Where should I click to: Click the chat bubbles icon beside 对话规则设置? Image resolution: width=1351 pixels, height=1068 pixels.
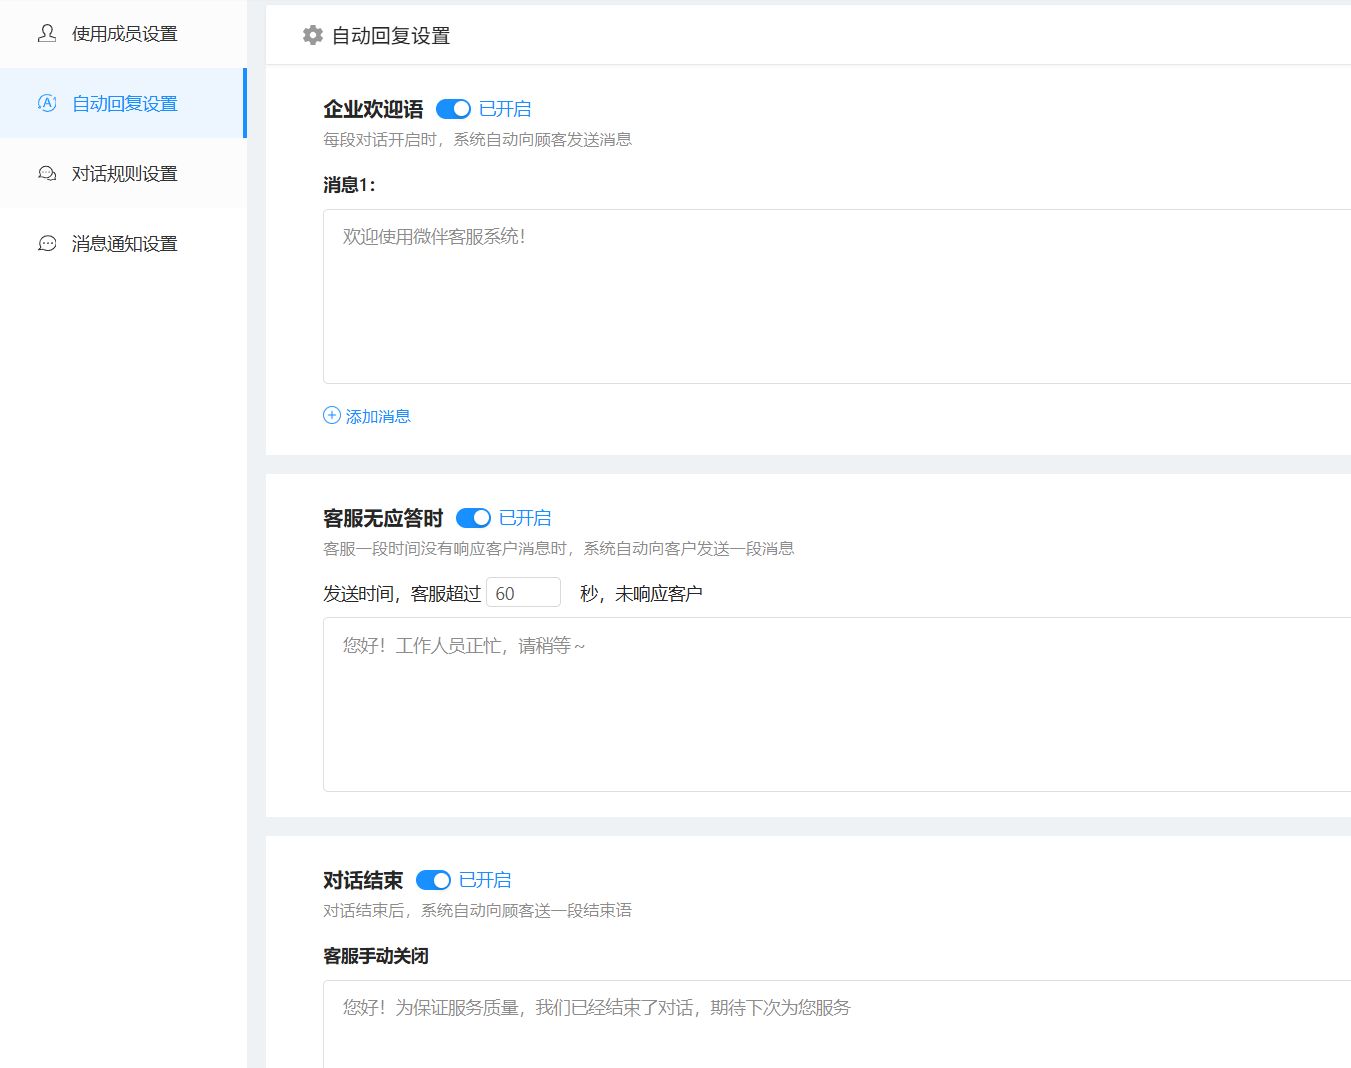point(47,173)
